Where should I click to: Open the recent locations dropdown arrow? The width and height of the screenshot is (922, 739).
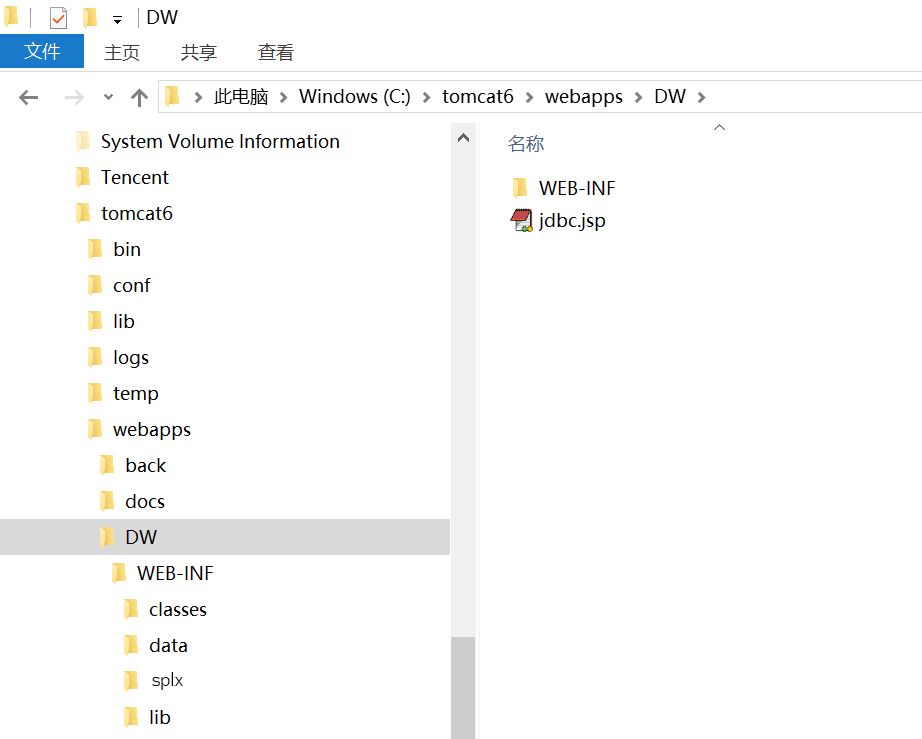(x=108, y=97)
